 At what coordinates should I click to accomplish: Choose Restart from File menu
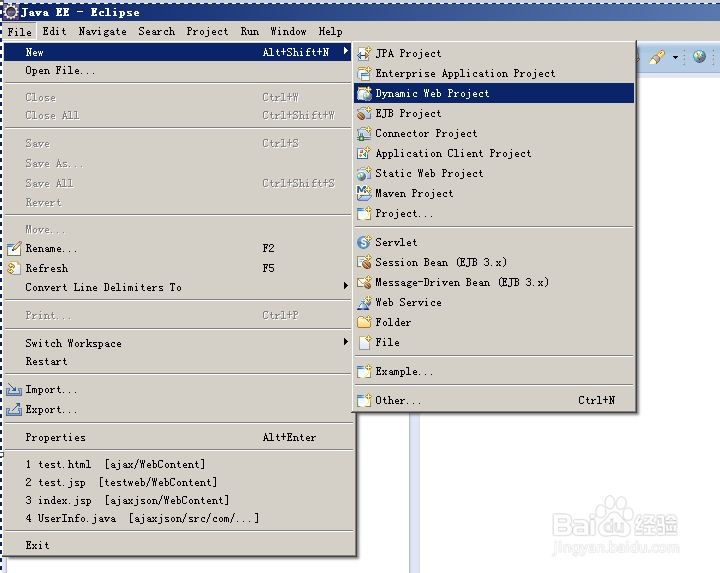(178, 362)
